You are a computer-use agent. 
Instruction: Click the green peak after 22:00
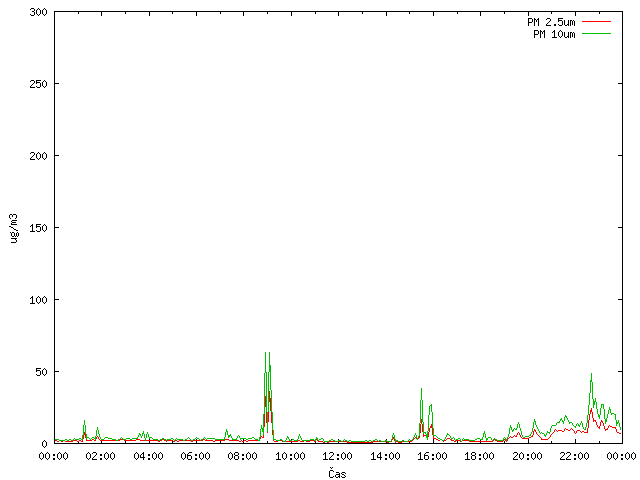[591, 374]
